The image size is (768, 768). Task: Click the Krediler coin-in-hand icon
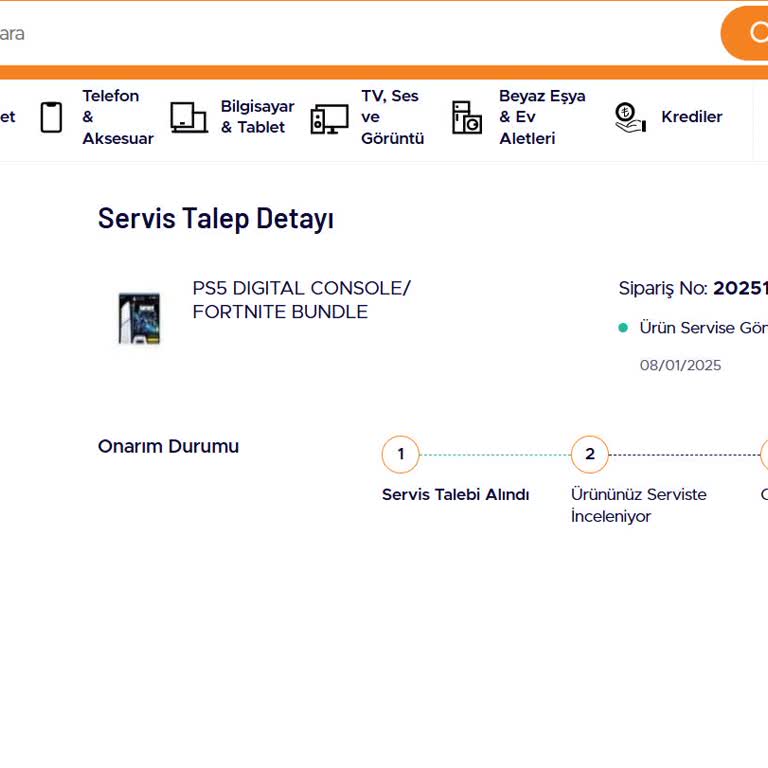coord(629,117)
